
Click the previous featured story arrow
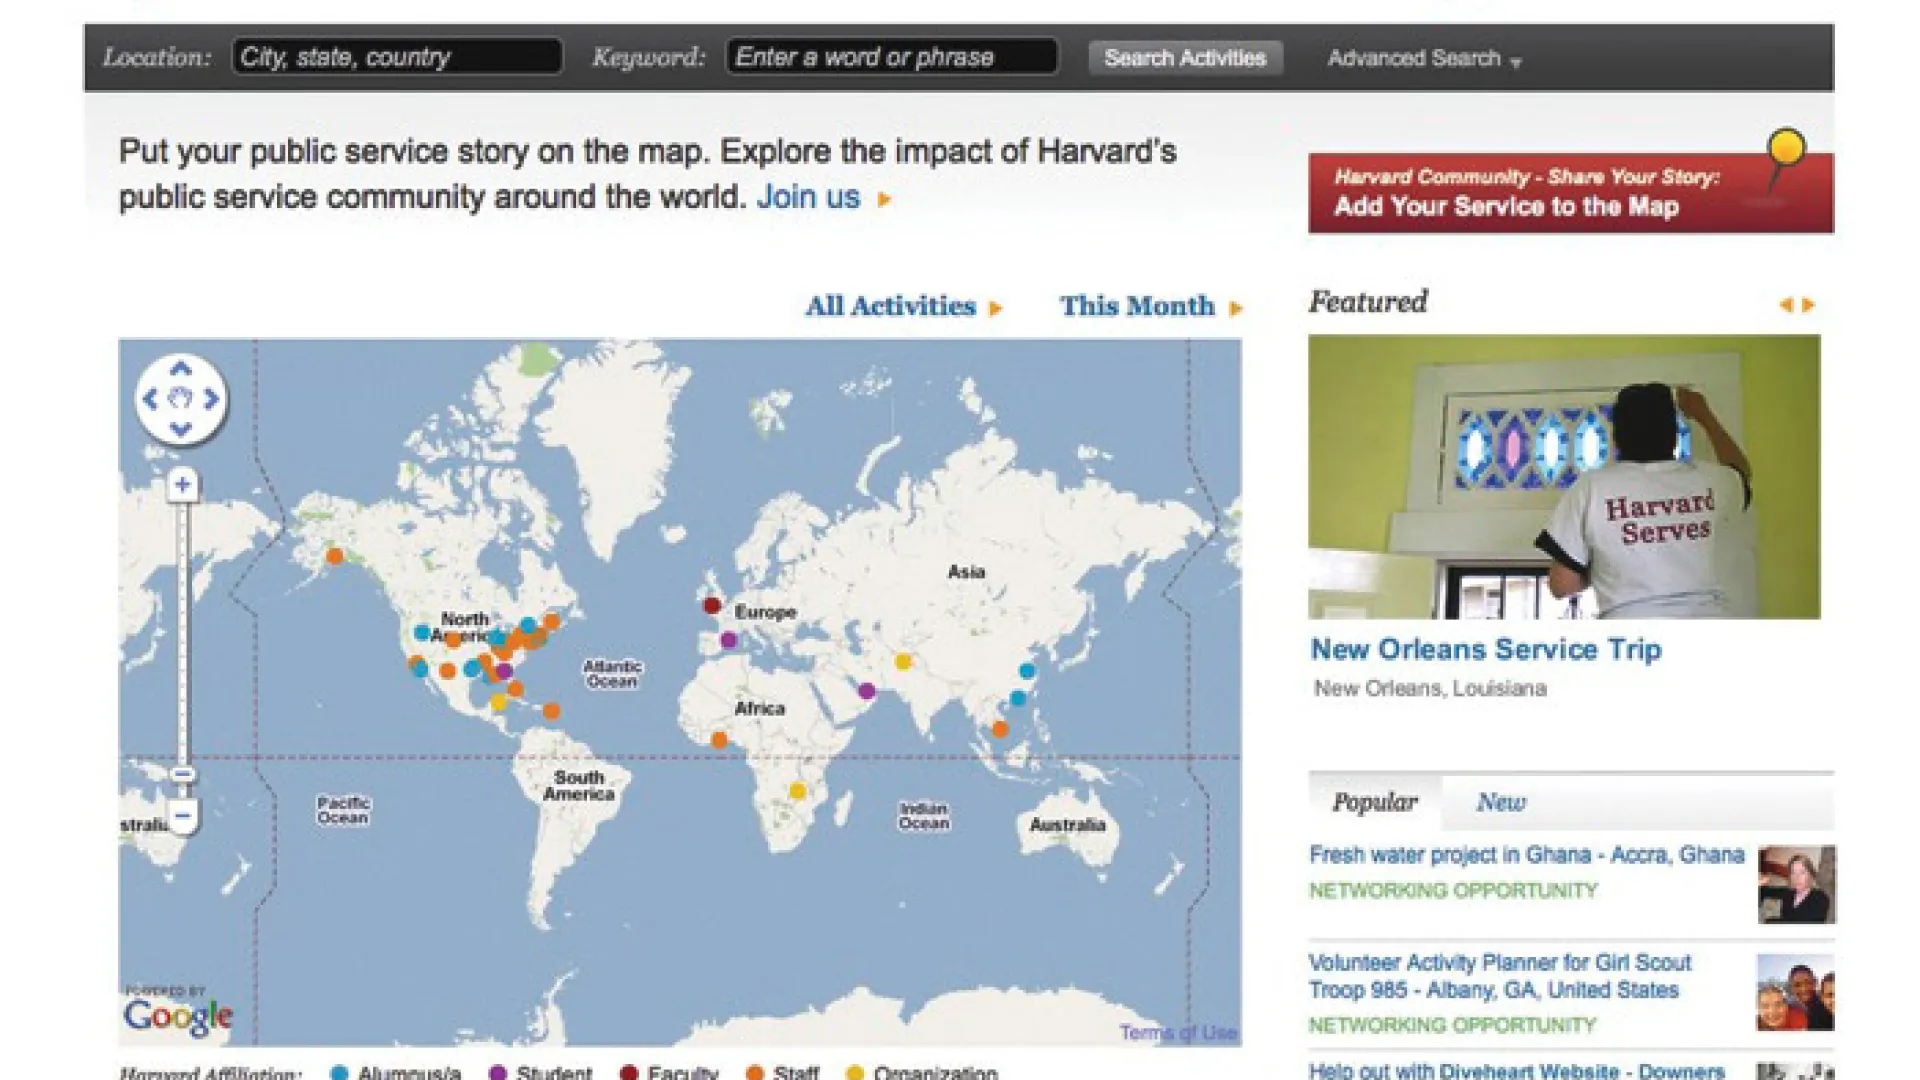(1785, 305)
